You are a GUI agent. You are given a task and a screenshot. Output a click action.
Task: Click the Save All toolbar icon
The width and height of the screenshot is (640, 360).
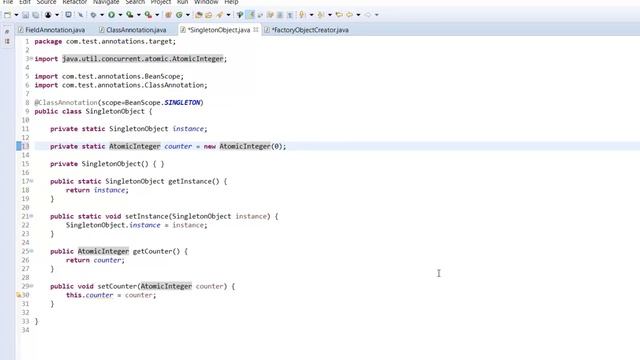(x=36, y=15)
